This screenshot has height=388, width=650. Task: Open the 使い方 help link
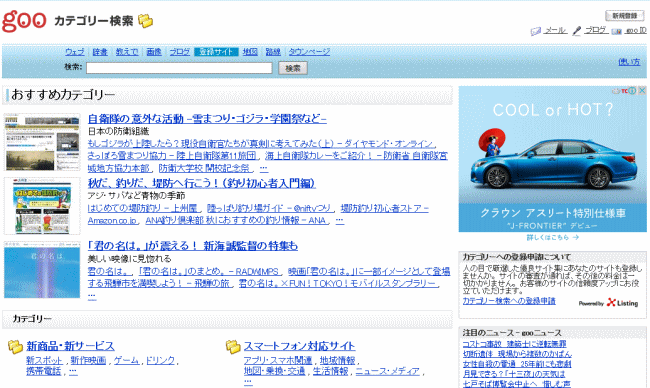click(629, 62)
